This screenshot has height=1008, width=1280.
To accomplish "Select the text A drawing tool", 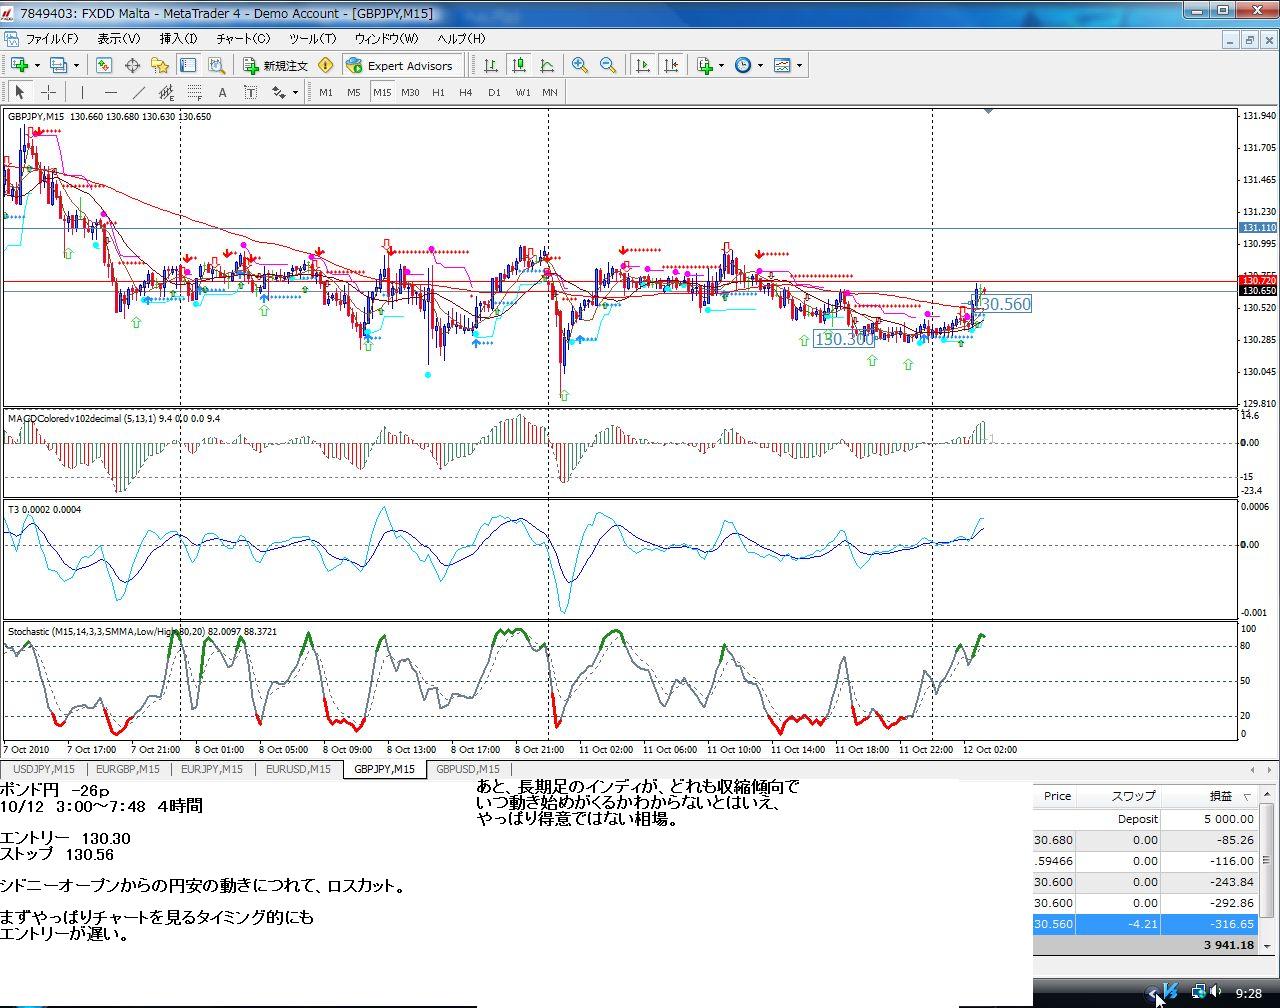I will pos(222,92).
